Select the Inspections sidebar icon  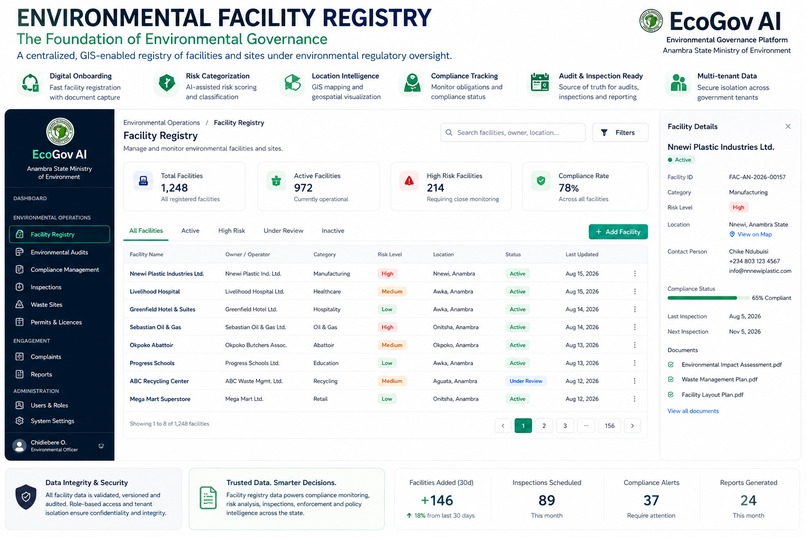click(x=20, y=287)
